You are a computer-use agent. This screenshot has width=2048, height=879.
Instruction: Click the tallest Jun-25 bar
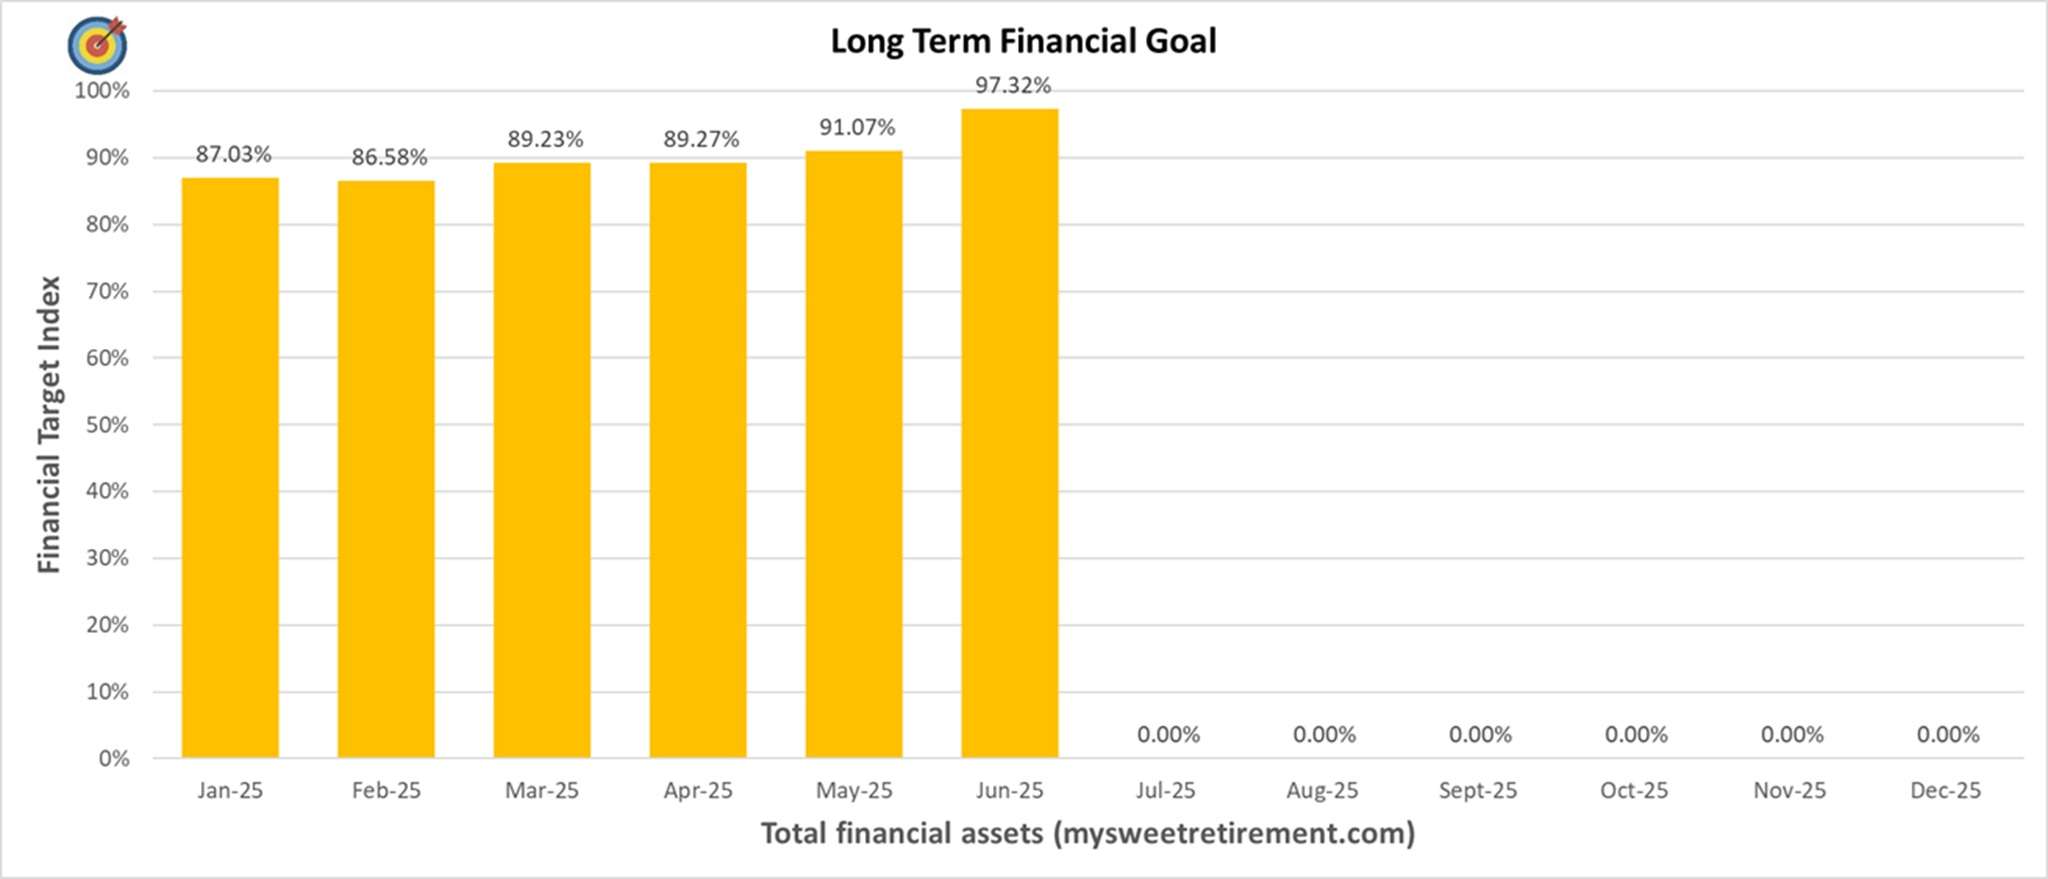click(1010, 433)
